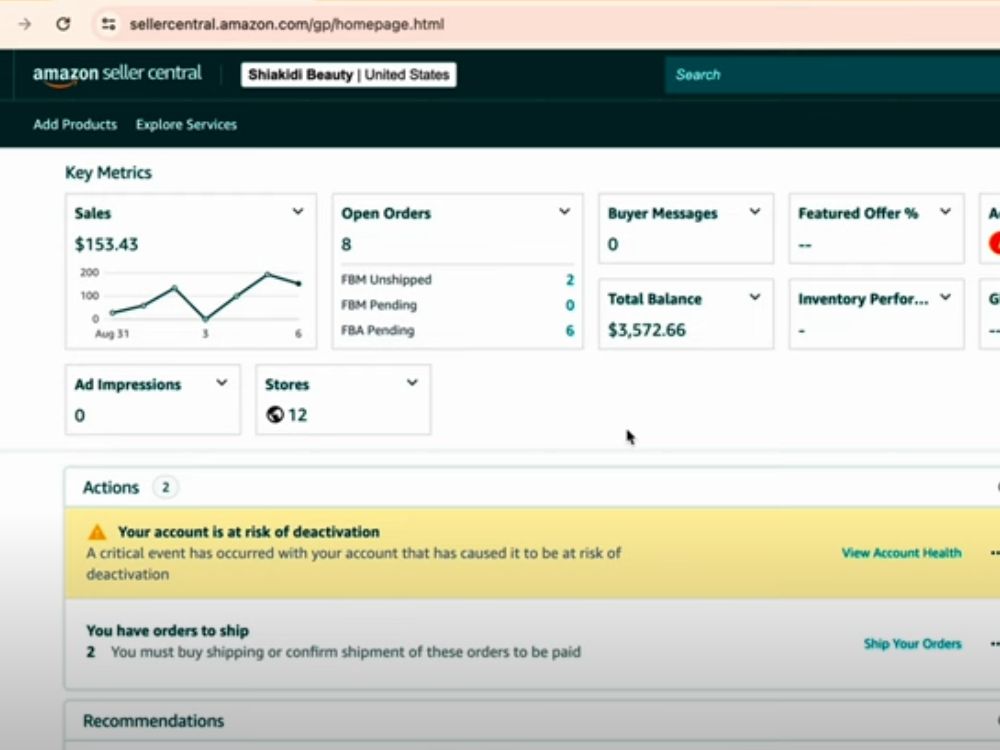Screen dimensions: 1000x750
Task: Open Explore Services menu item
Action: [x=186, y=124]
